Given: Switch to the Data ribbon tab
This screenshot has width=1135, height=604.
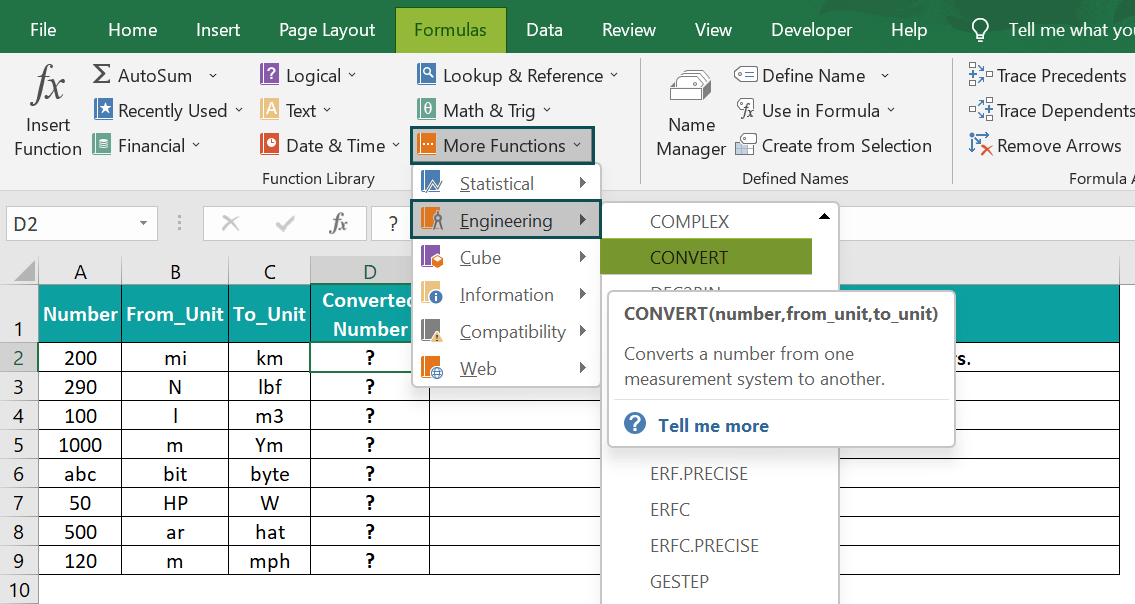Looking at the screenshot, I should click(x=544, y=29).
